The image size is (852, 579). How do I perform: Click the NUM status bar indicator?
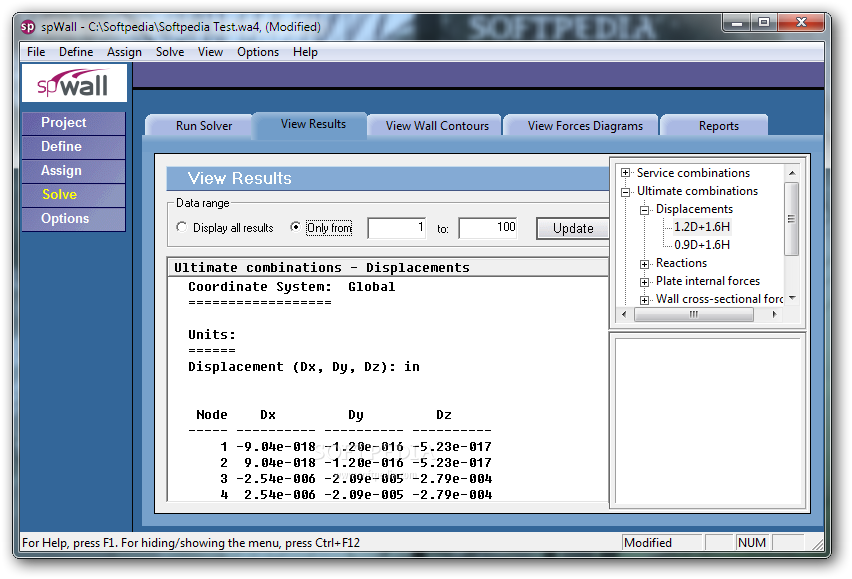[x=752, y=543]
